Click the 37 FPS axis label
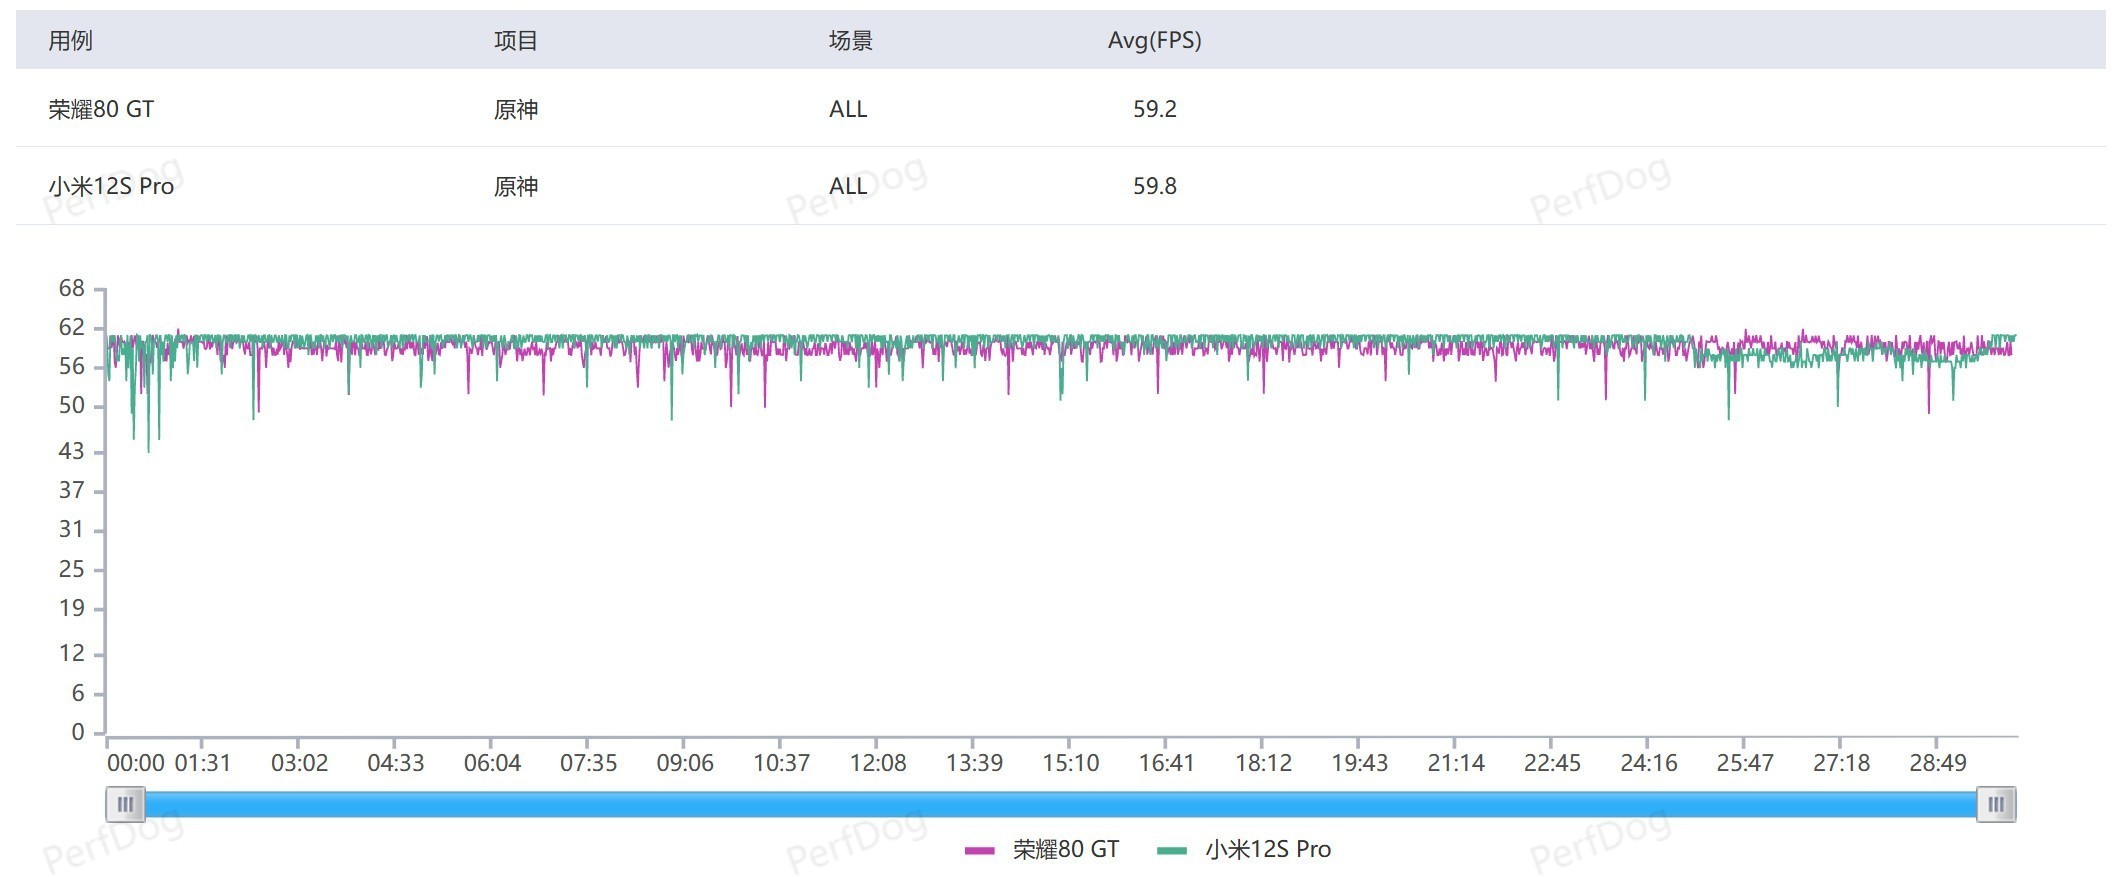Screen dimensions: 2125x877 [72, 491]
